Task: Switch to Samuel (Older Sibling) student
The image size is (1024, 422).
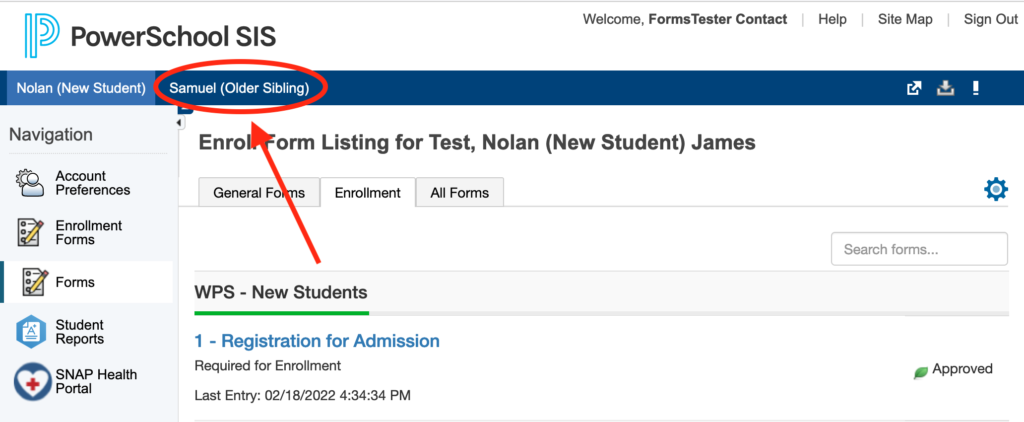Action: click(239, 88)
